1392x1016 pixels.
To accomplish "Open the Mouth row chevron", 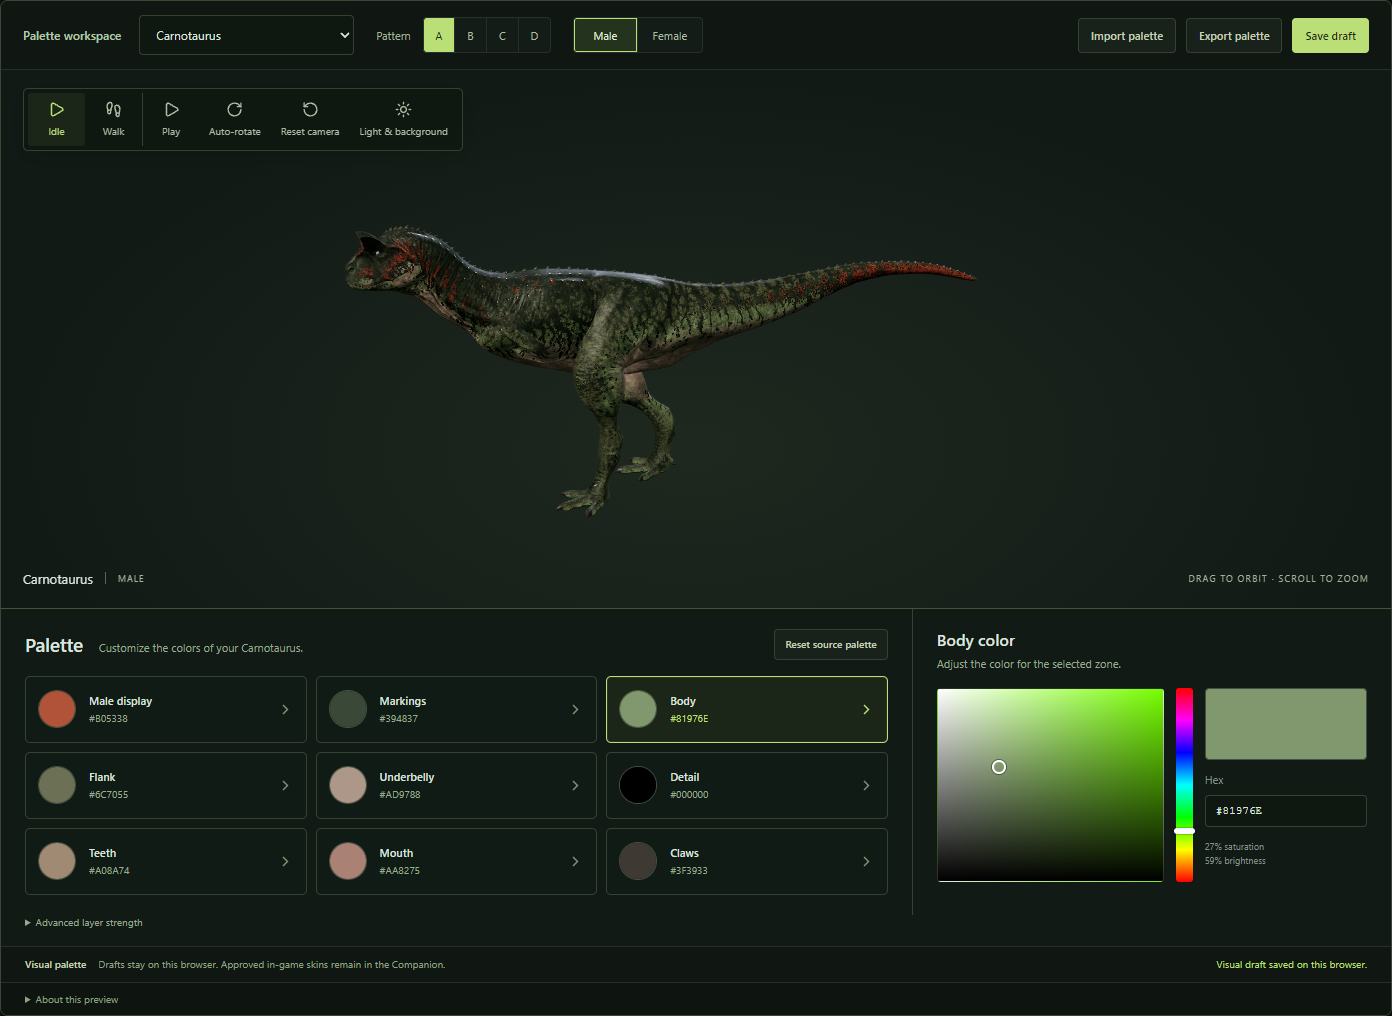I will [x=575, y=862].
